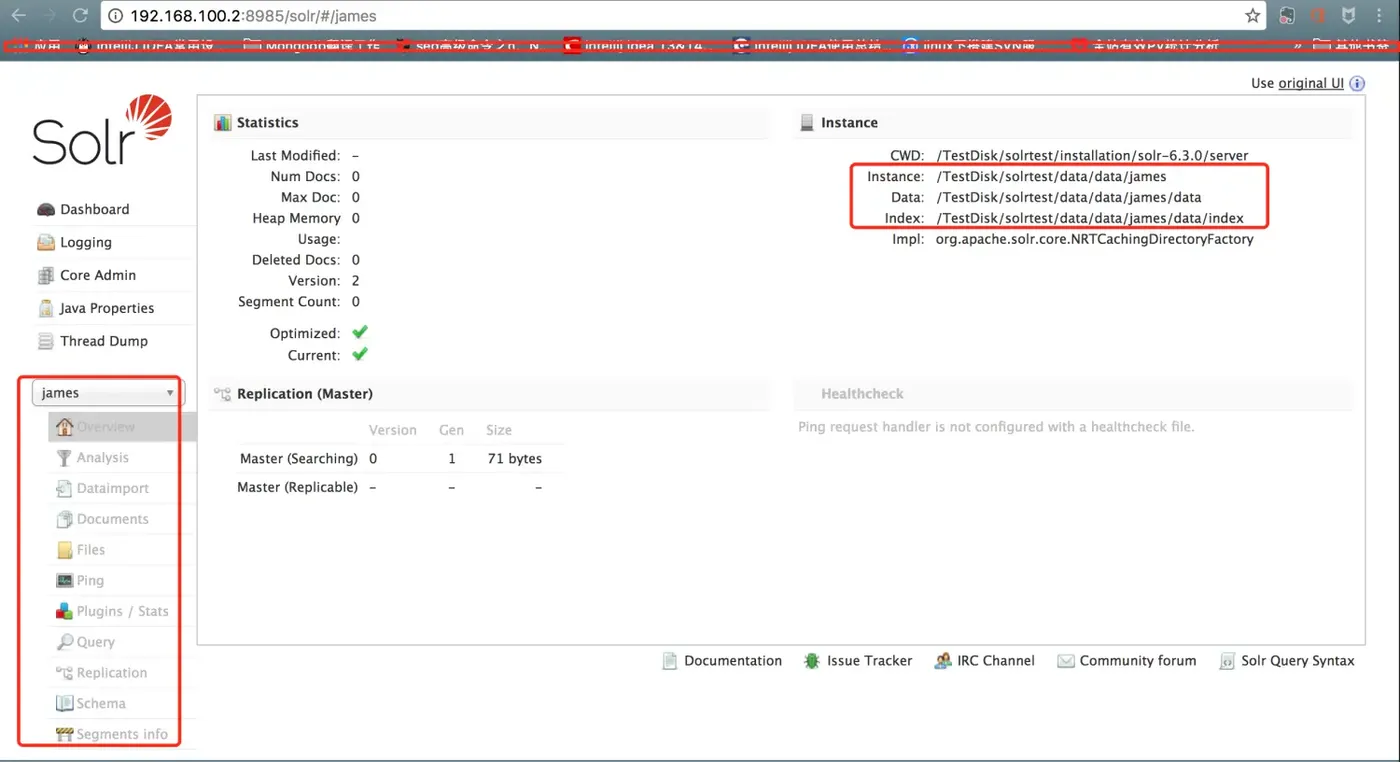Click the Instance path /TestDisk/solrtest/data/data/james

[x=1051, y=177]
